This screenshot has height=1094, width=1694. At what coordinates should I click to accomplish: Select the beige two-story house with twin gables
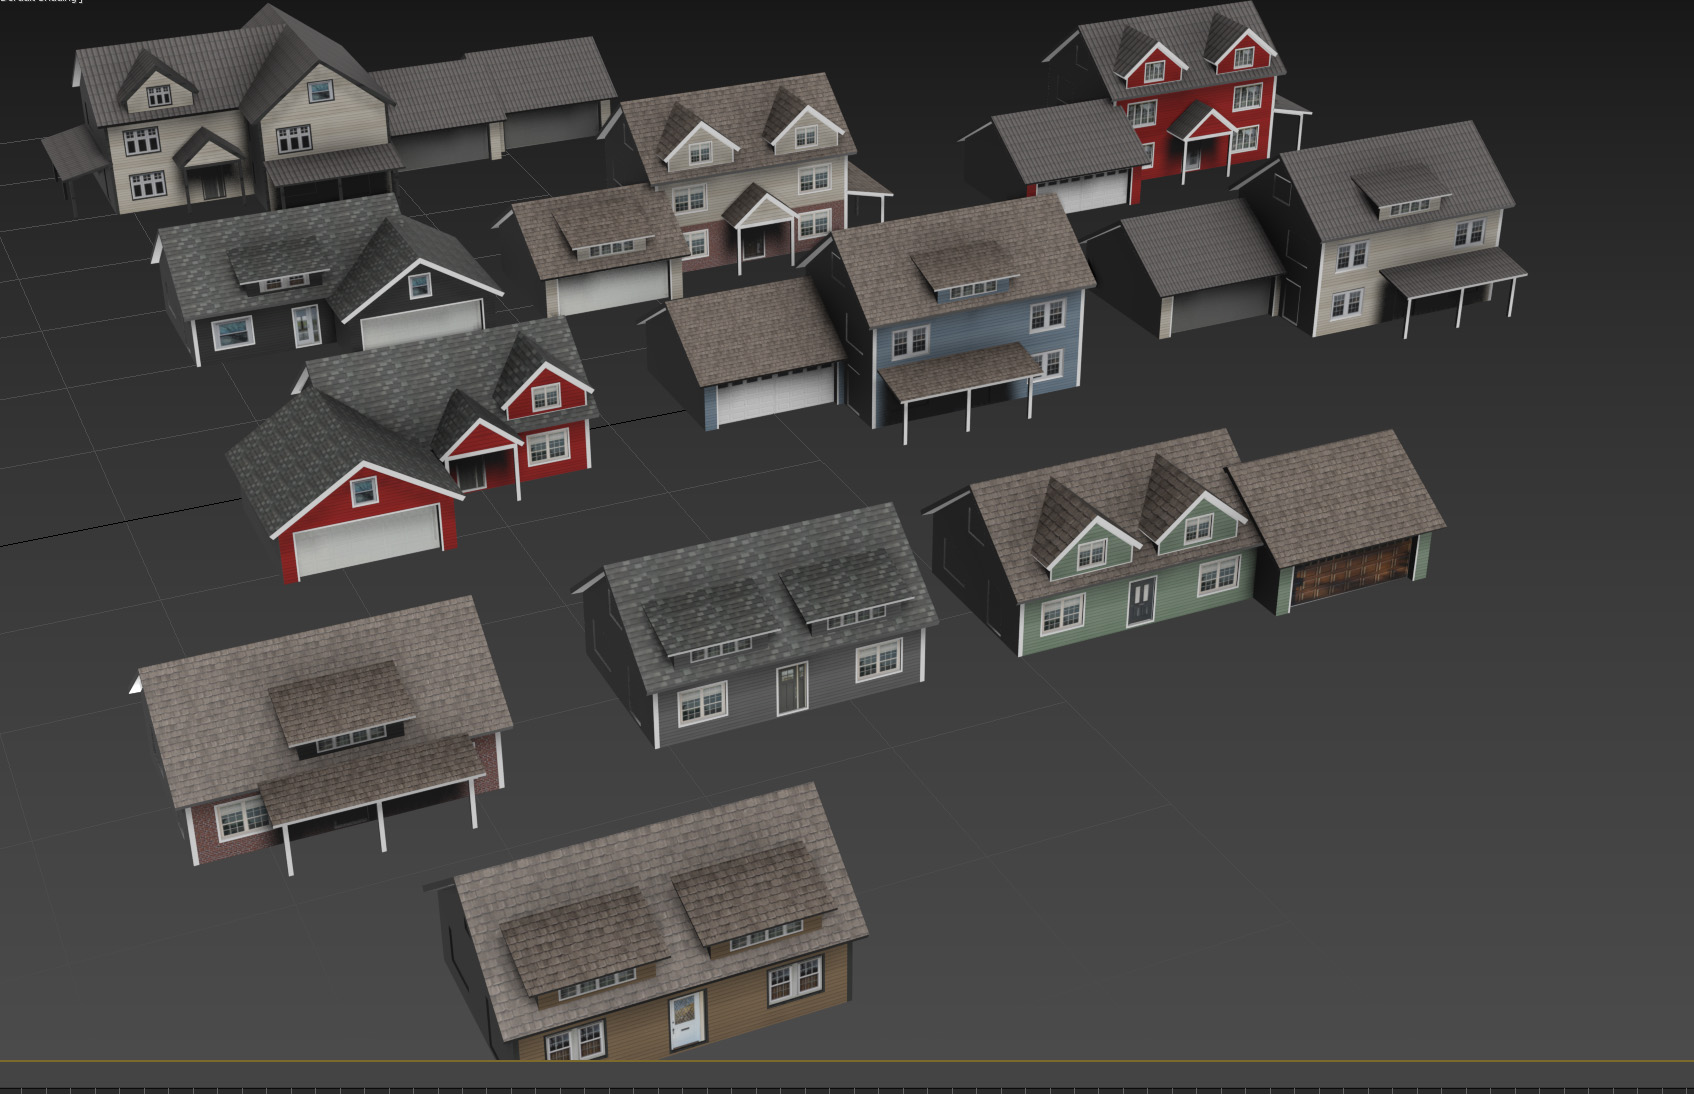[x=225, y=115]
